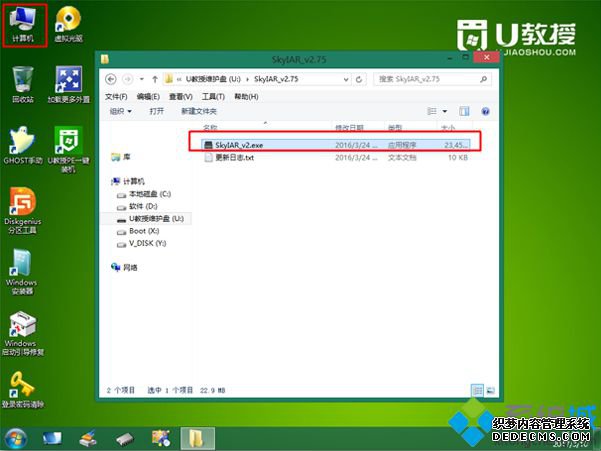Open the 文件(F) menu
The image size is (601, 451).
116,97
